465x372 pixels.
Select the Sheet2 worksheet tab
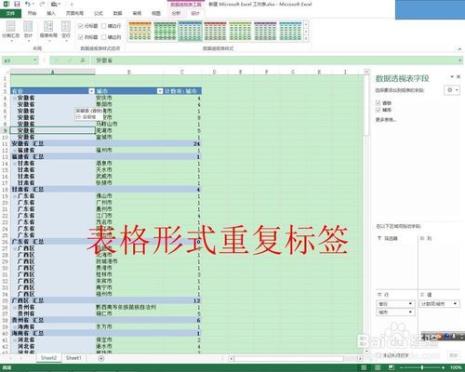tap(49, 358)
